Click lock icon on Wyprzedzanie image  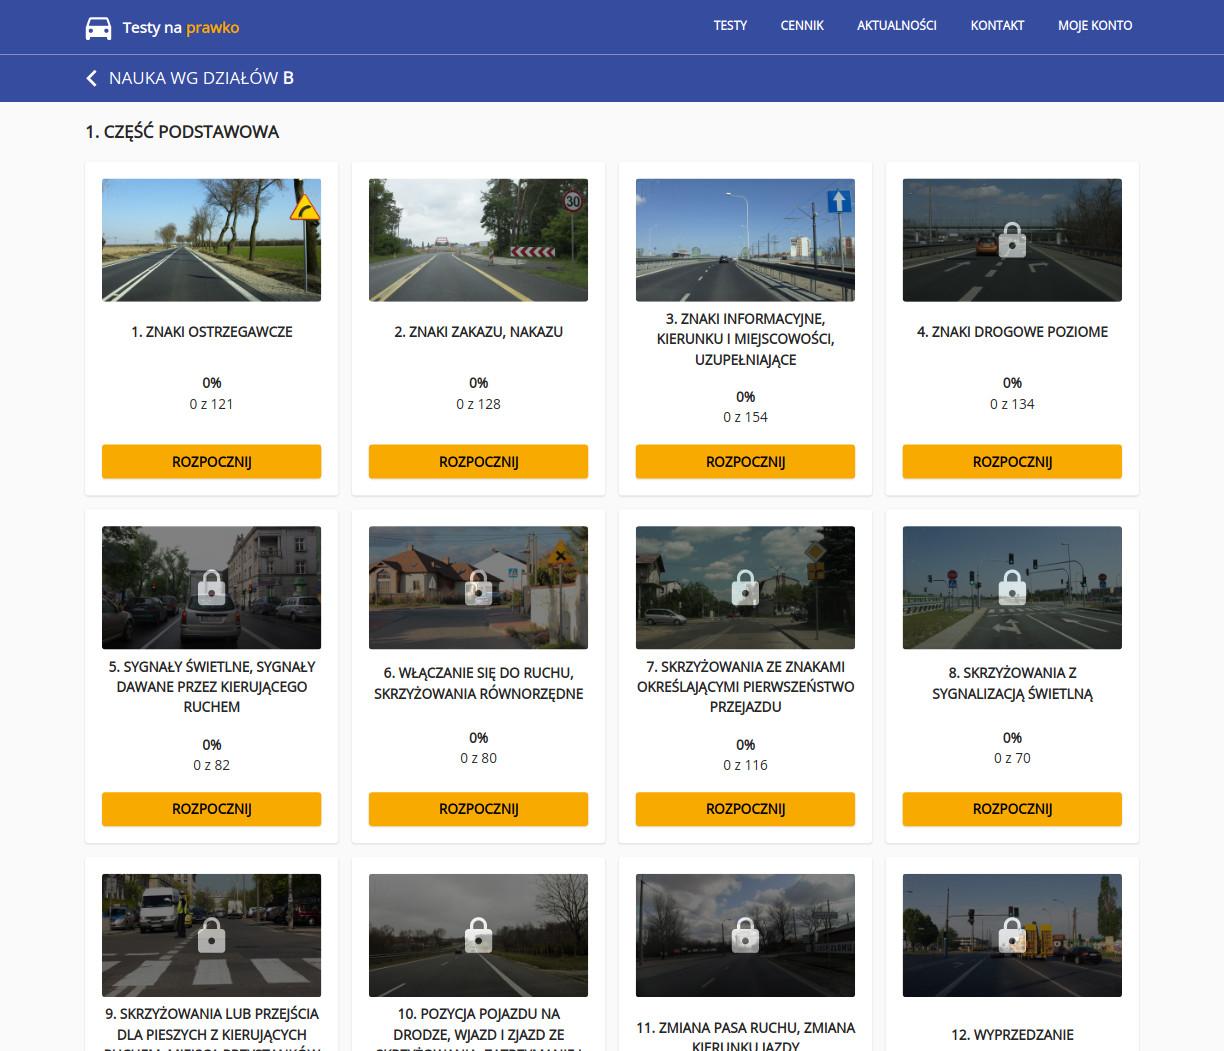coord(1012,935)
